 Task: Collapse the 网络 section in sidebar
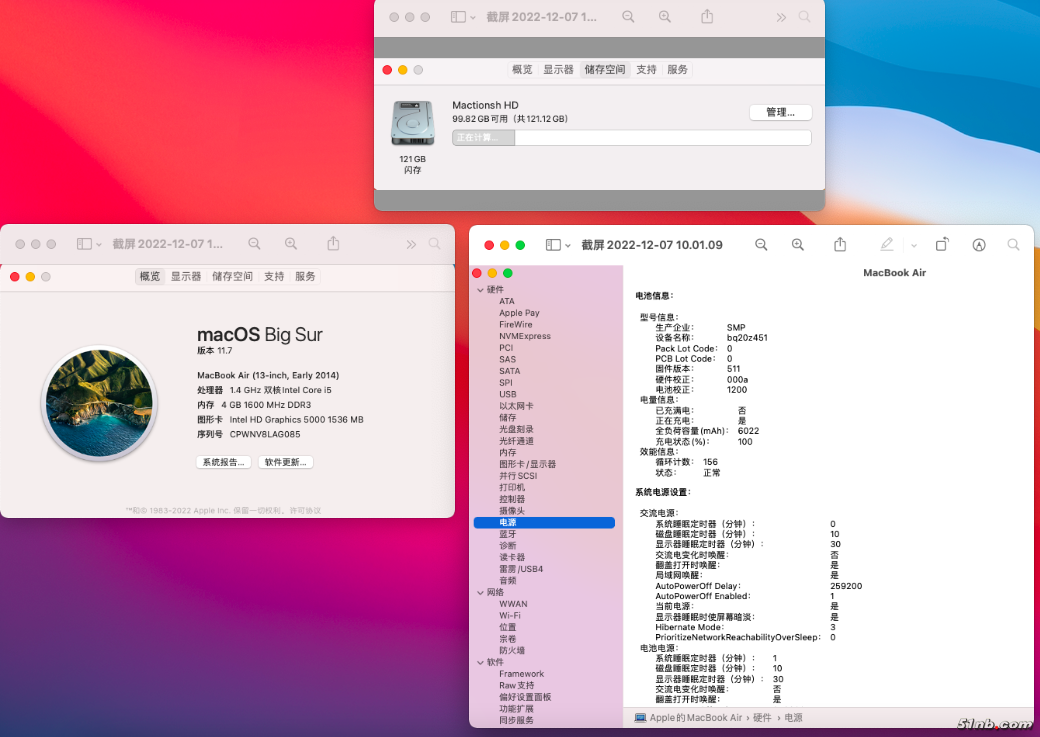tap(480, 592)
